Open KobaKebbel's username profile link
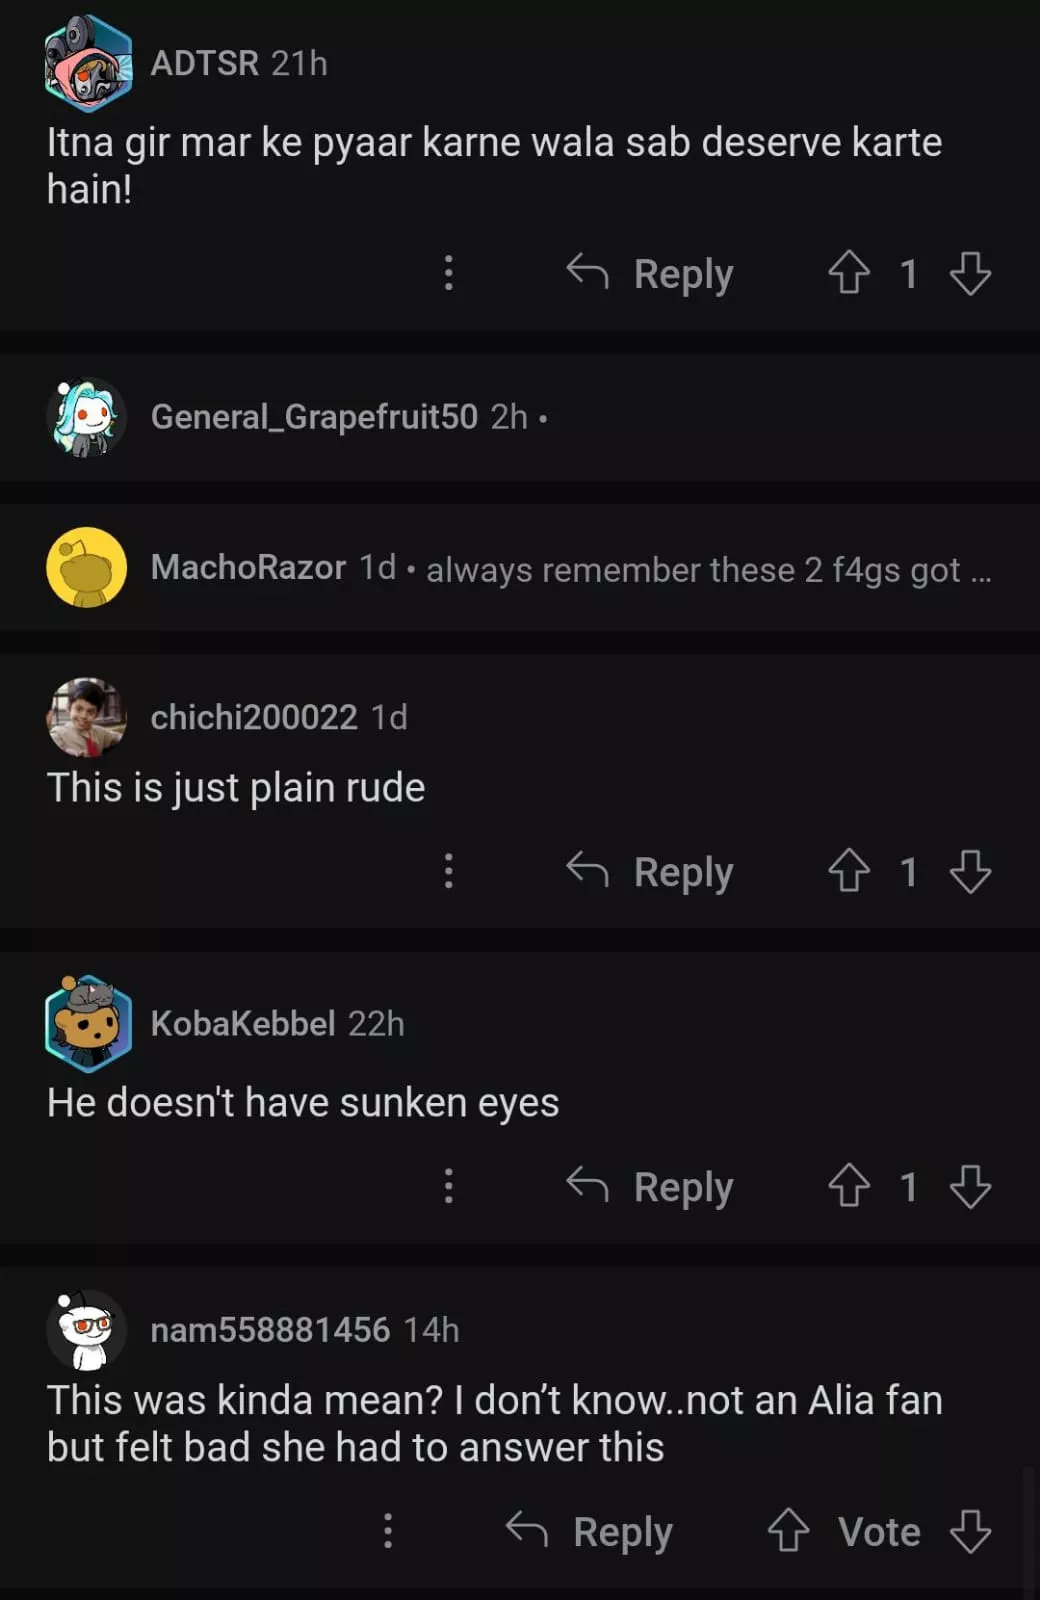Screen dimensions: 1040x1600 pyautogui.click(x=242, y=1023)
